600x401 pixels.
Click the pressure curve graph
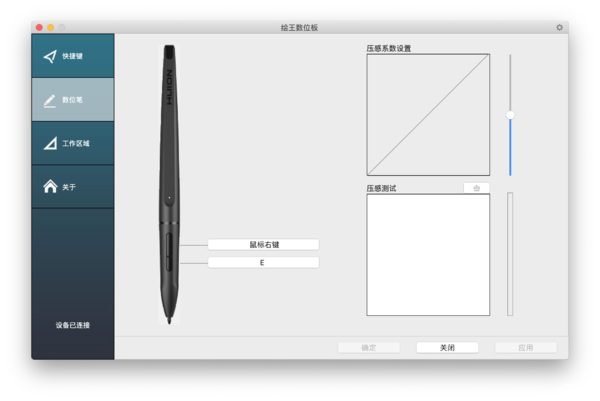(428, 115)
